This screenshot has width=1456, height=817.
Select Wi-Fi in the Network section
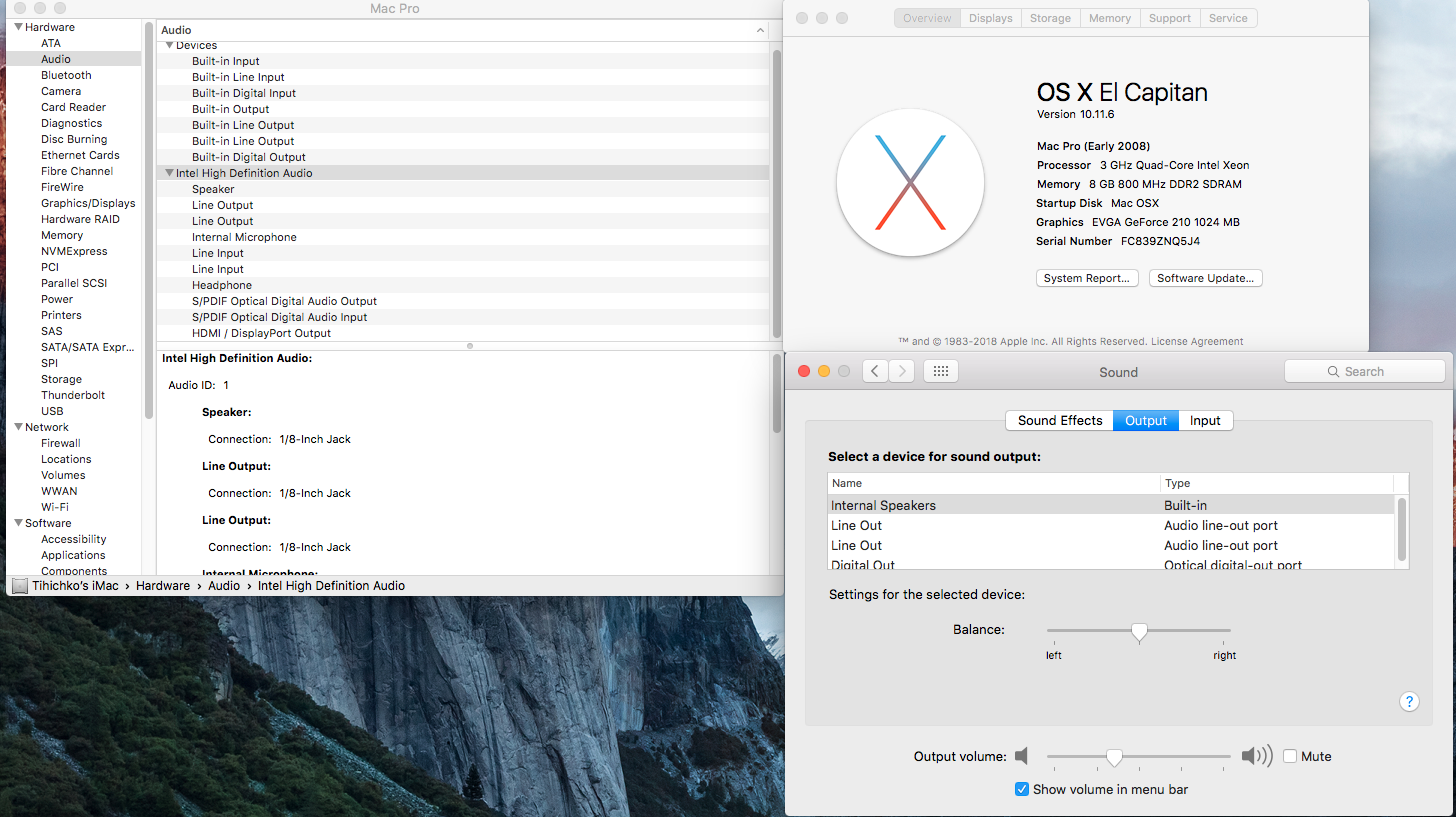(x=55, y=507)
